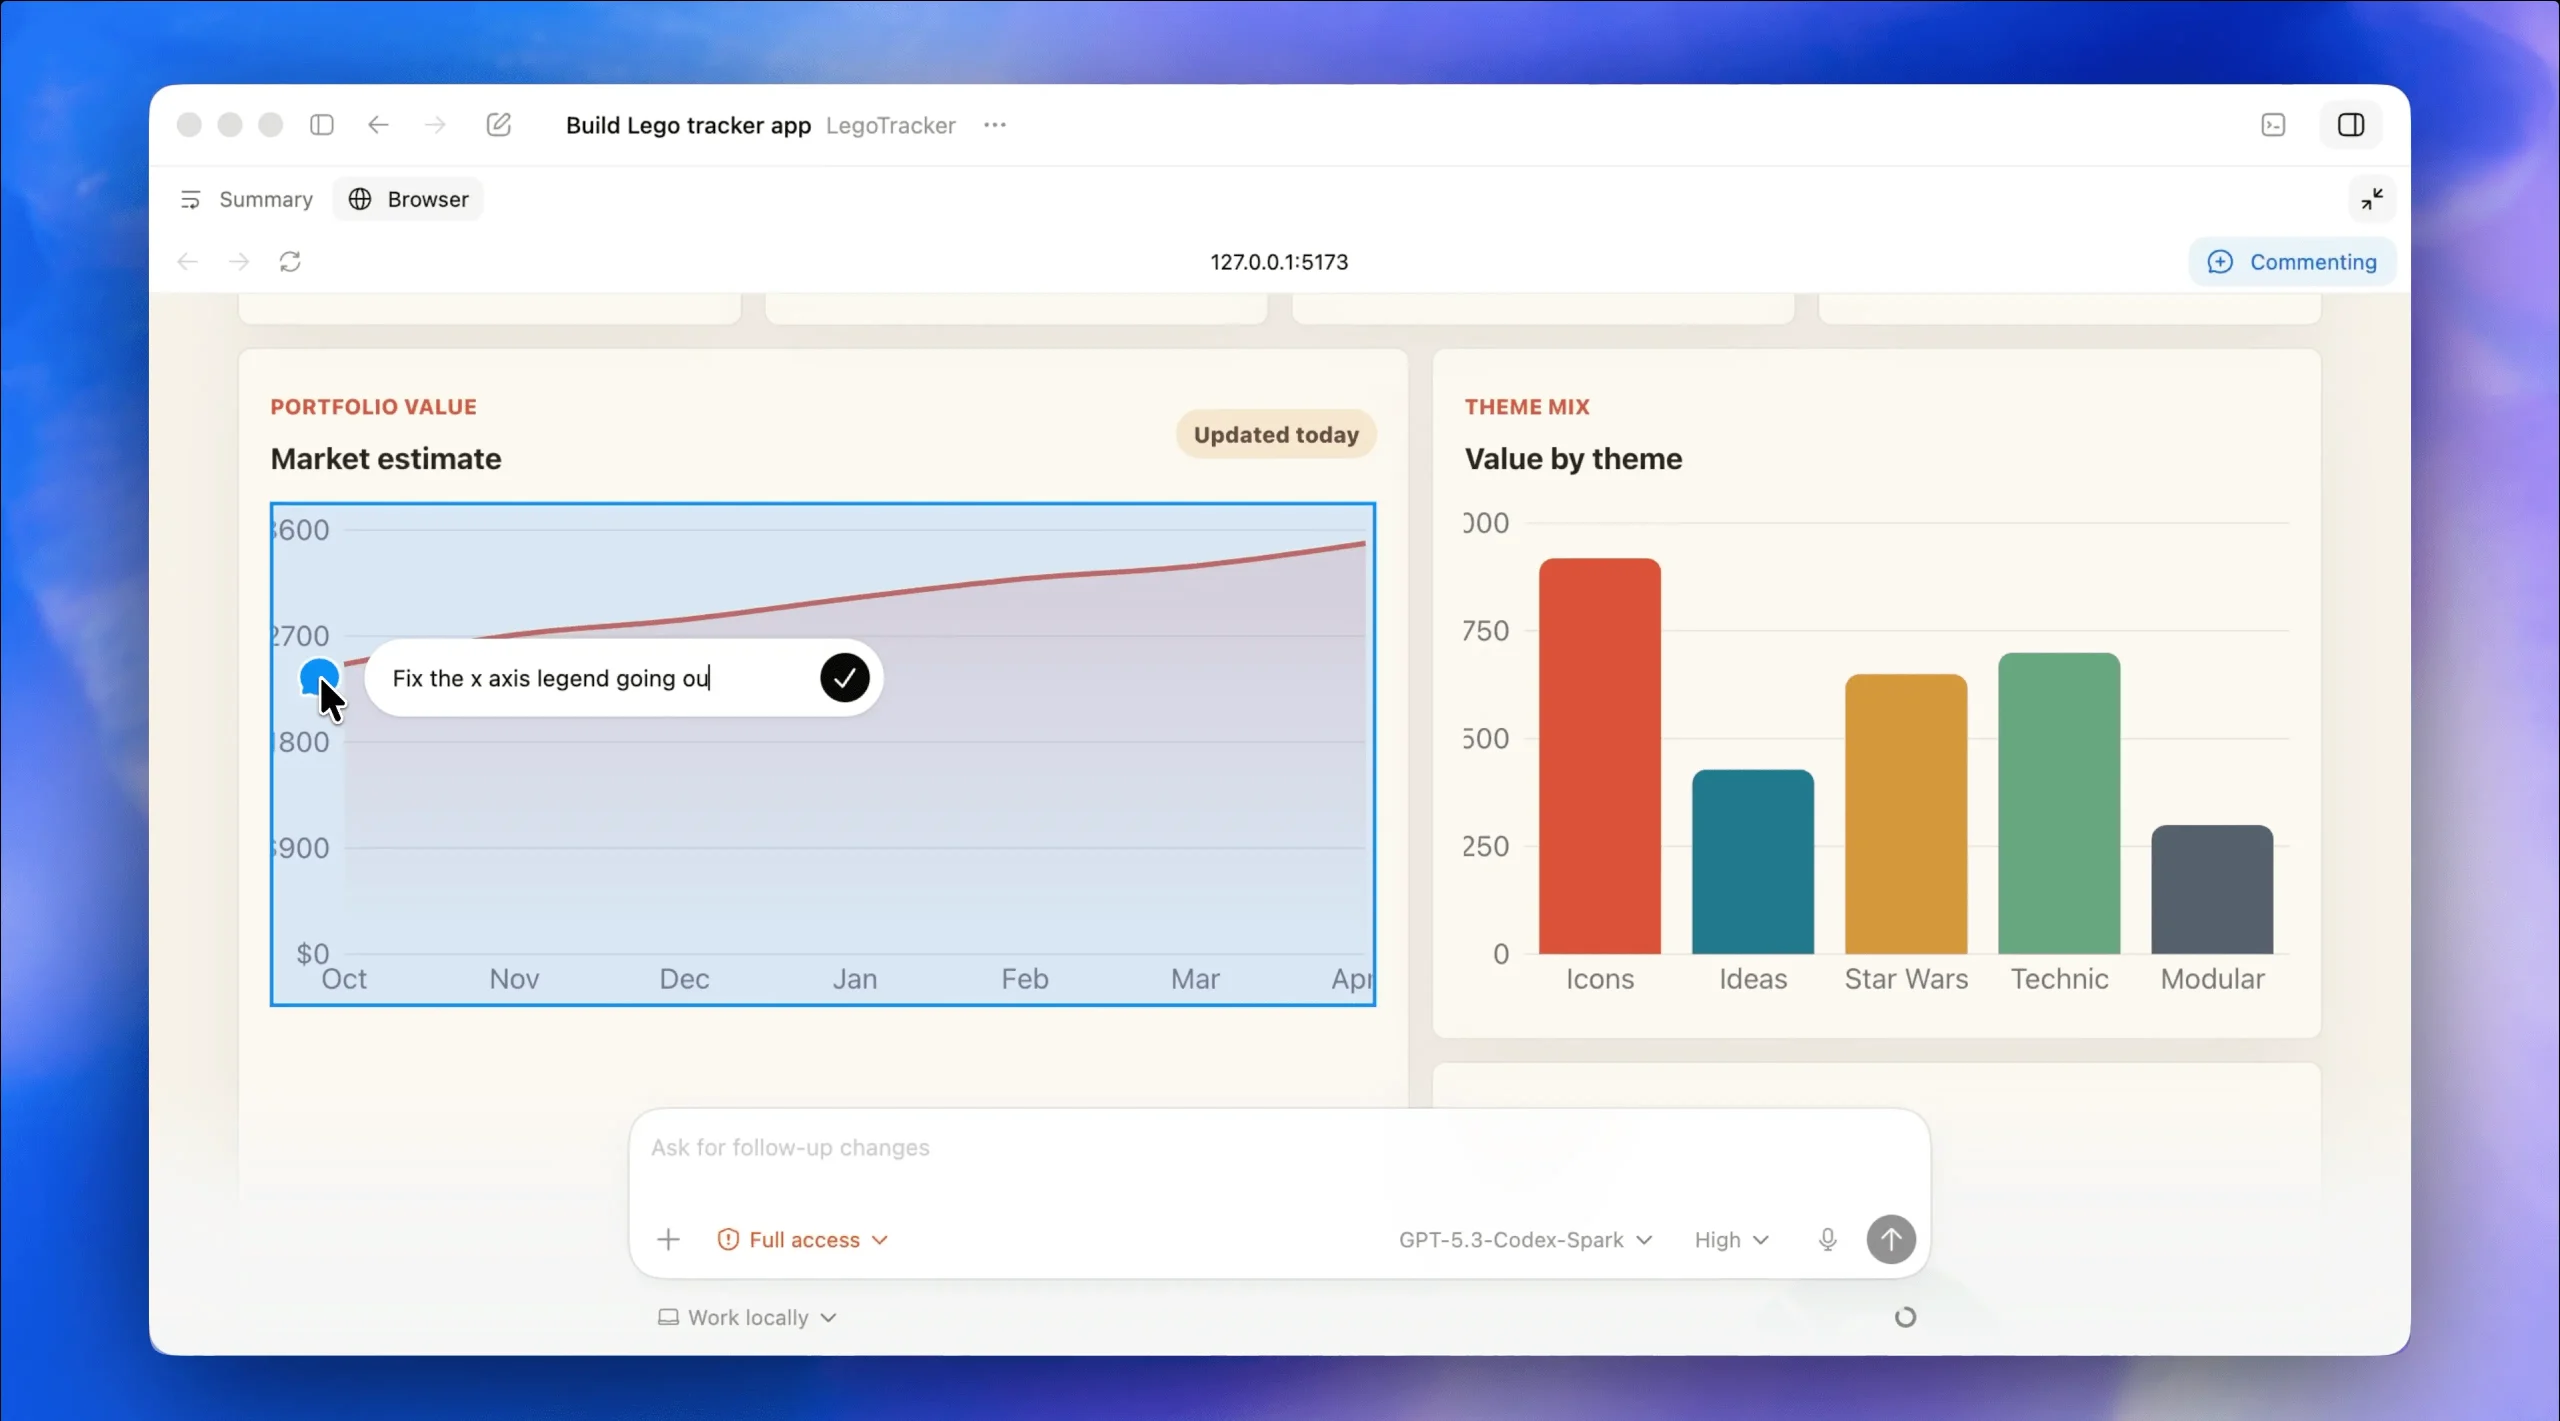Expand the Work locally dropdown
This screenshot has width=2560, height=1421.
coord(747,1317)
